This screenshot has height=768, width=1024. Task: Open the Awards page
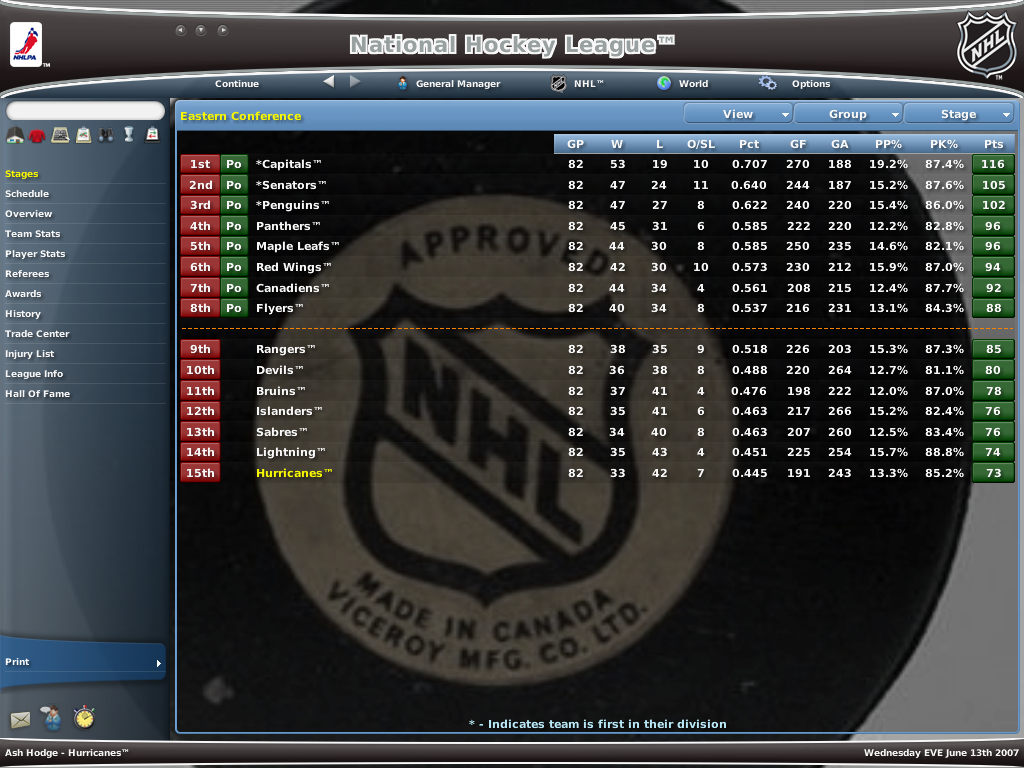[x=24, y=294]
